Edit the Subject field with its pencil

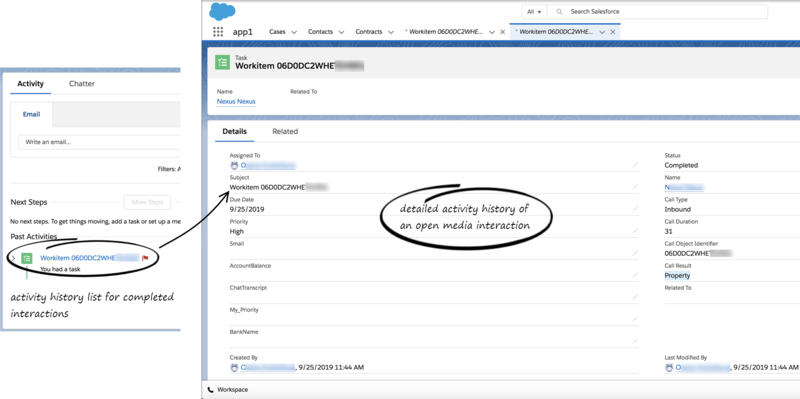[x=635, y=187]
